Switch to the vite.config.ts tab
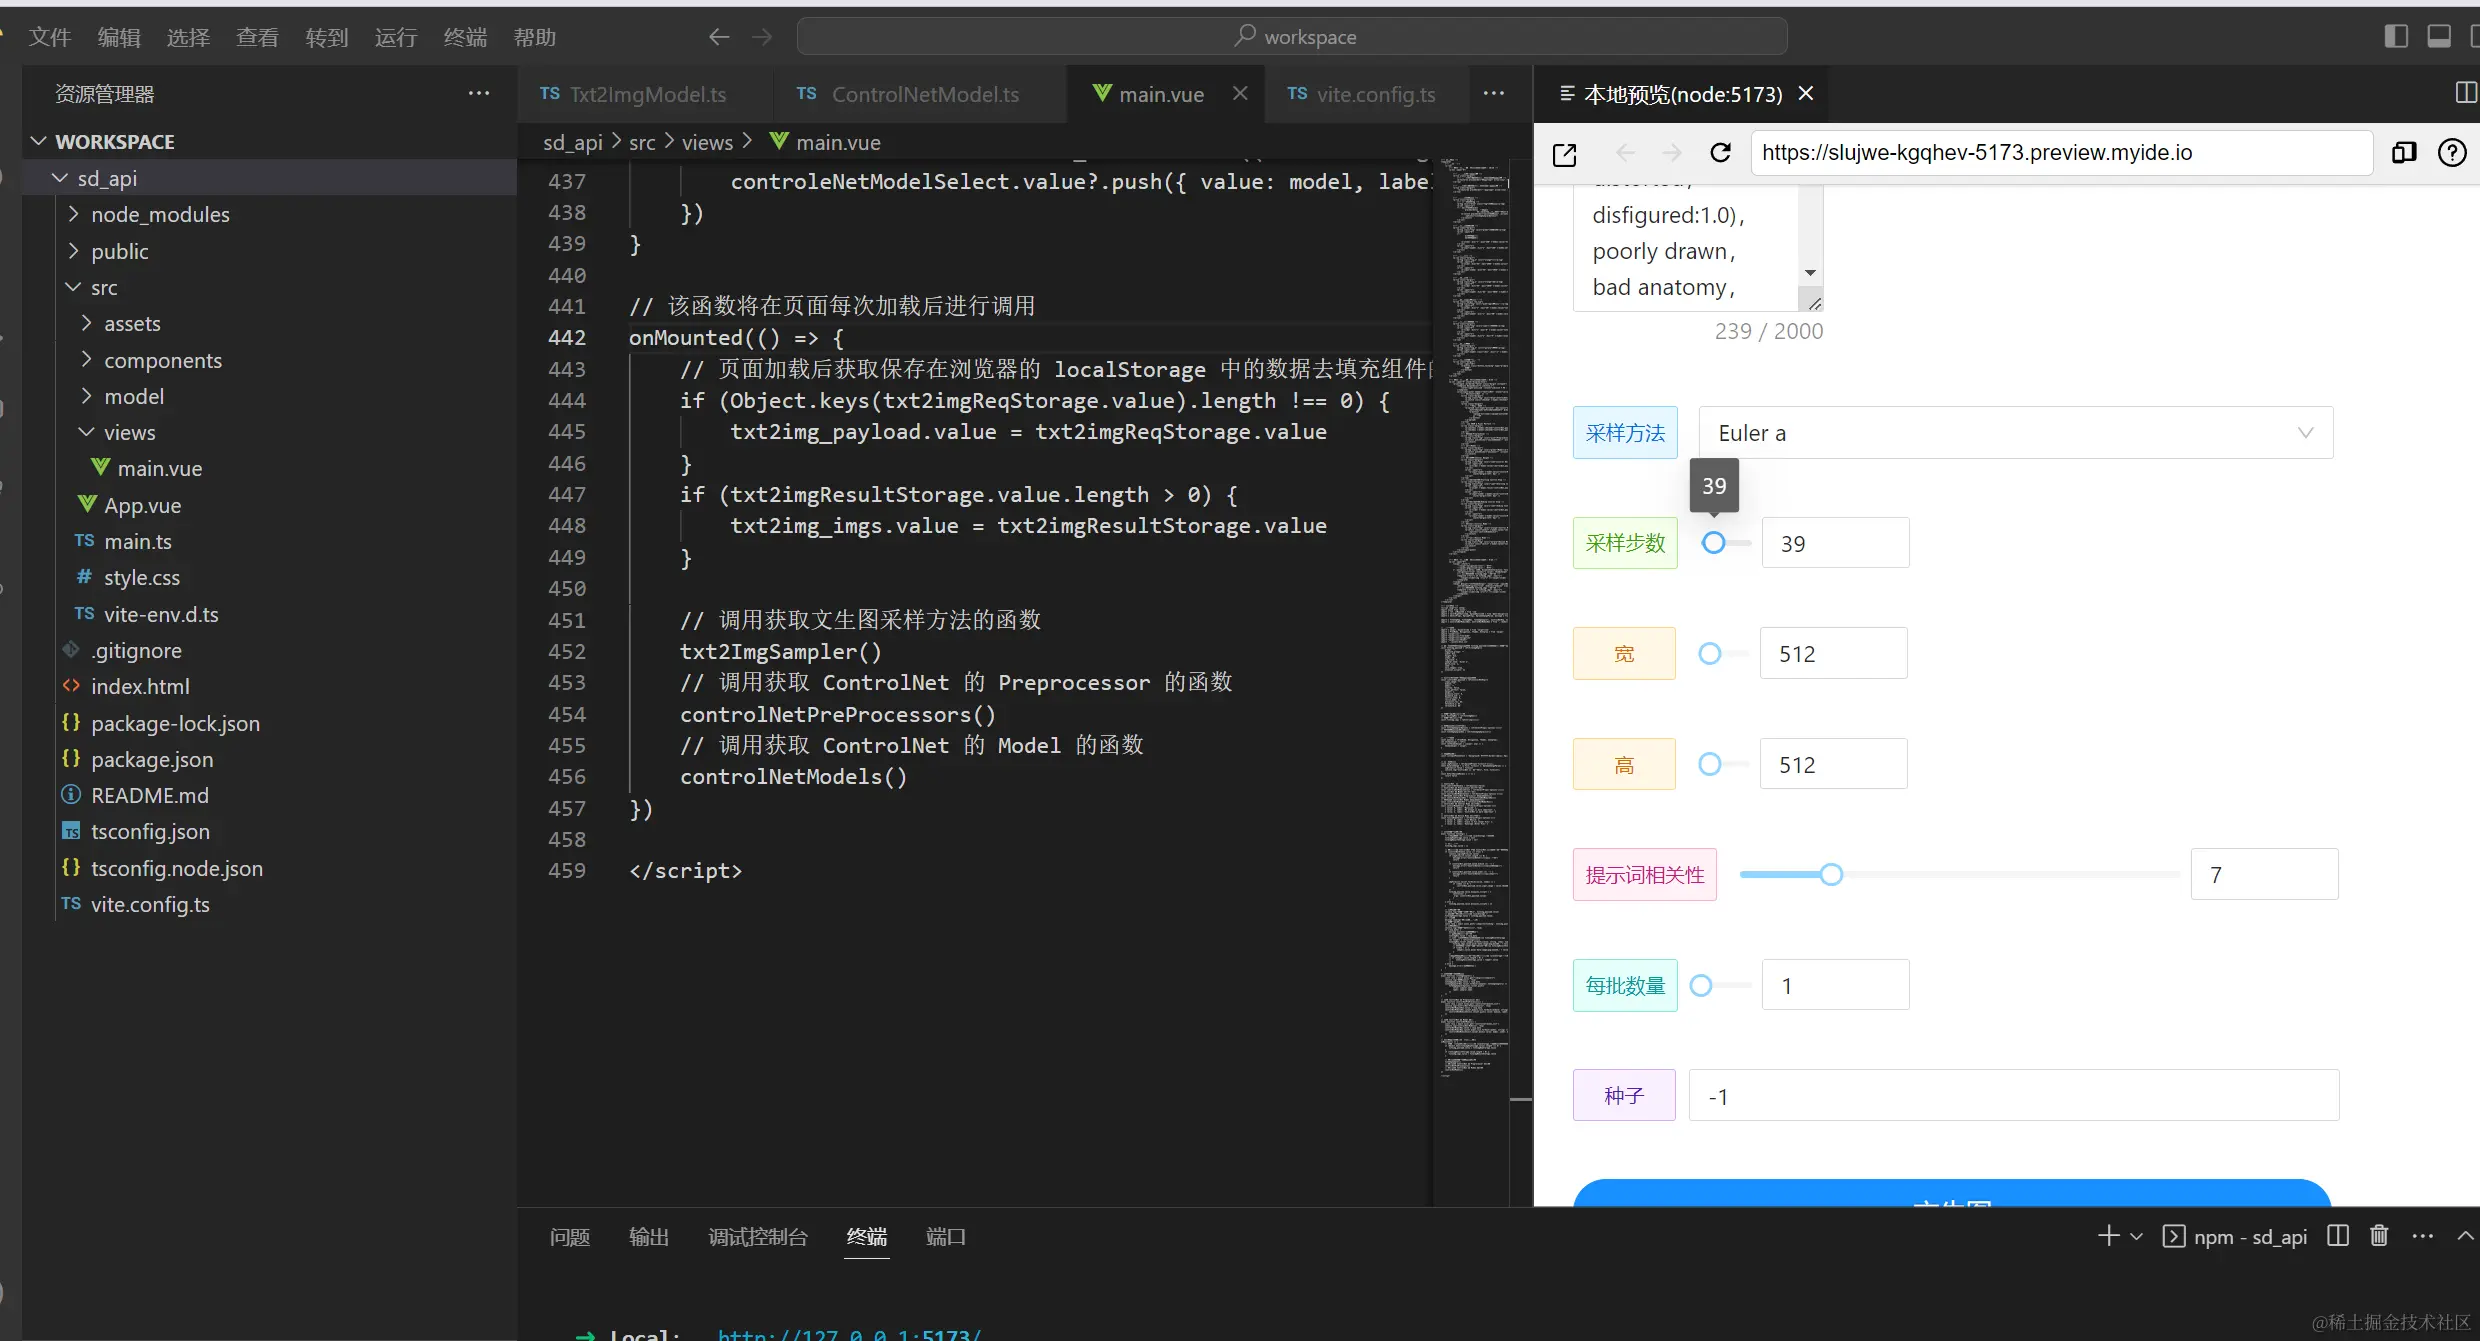 (1365, 94)
